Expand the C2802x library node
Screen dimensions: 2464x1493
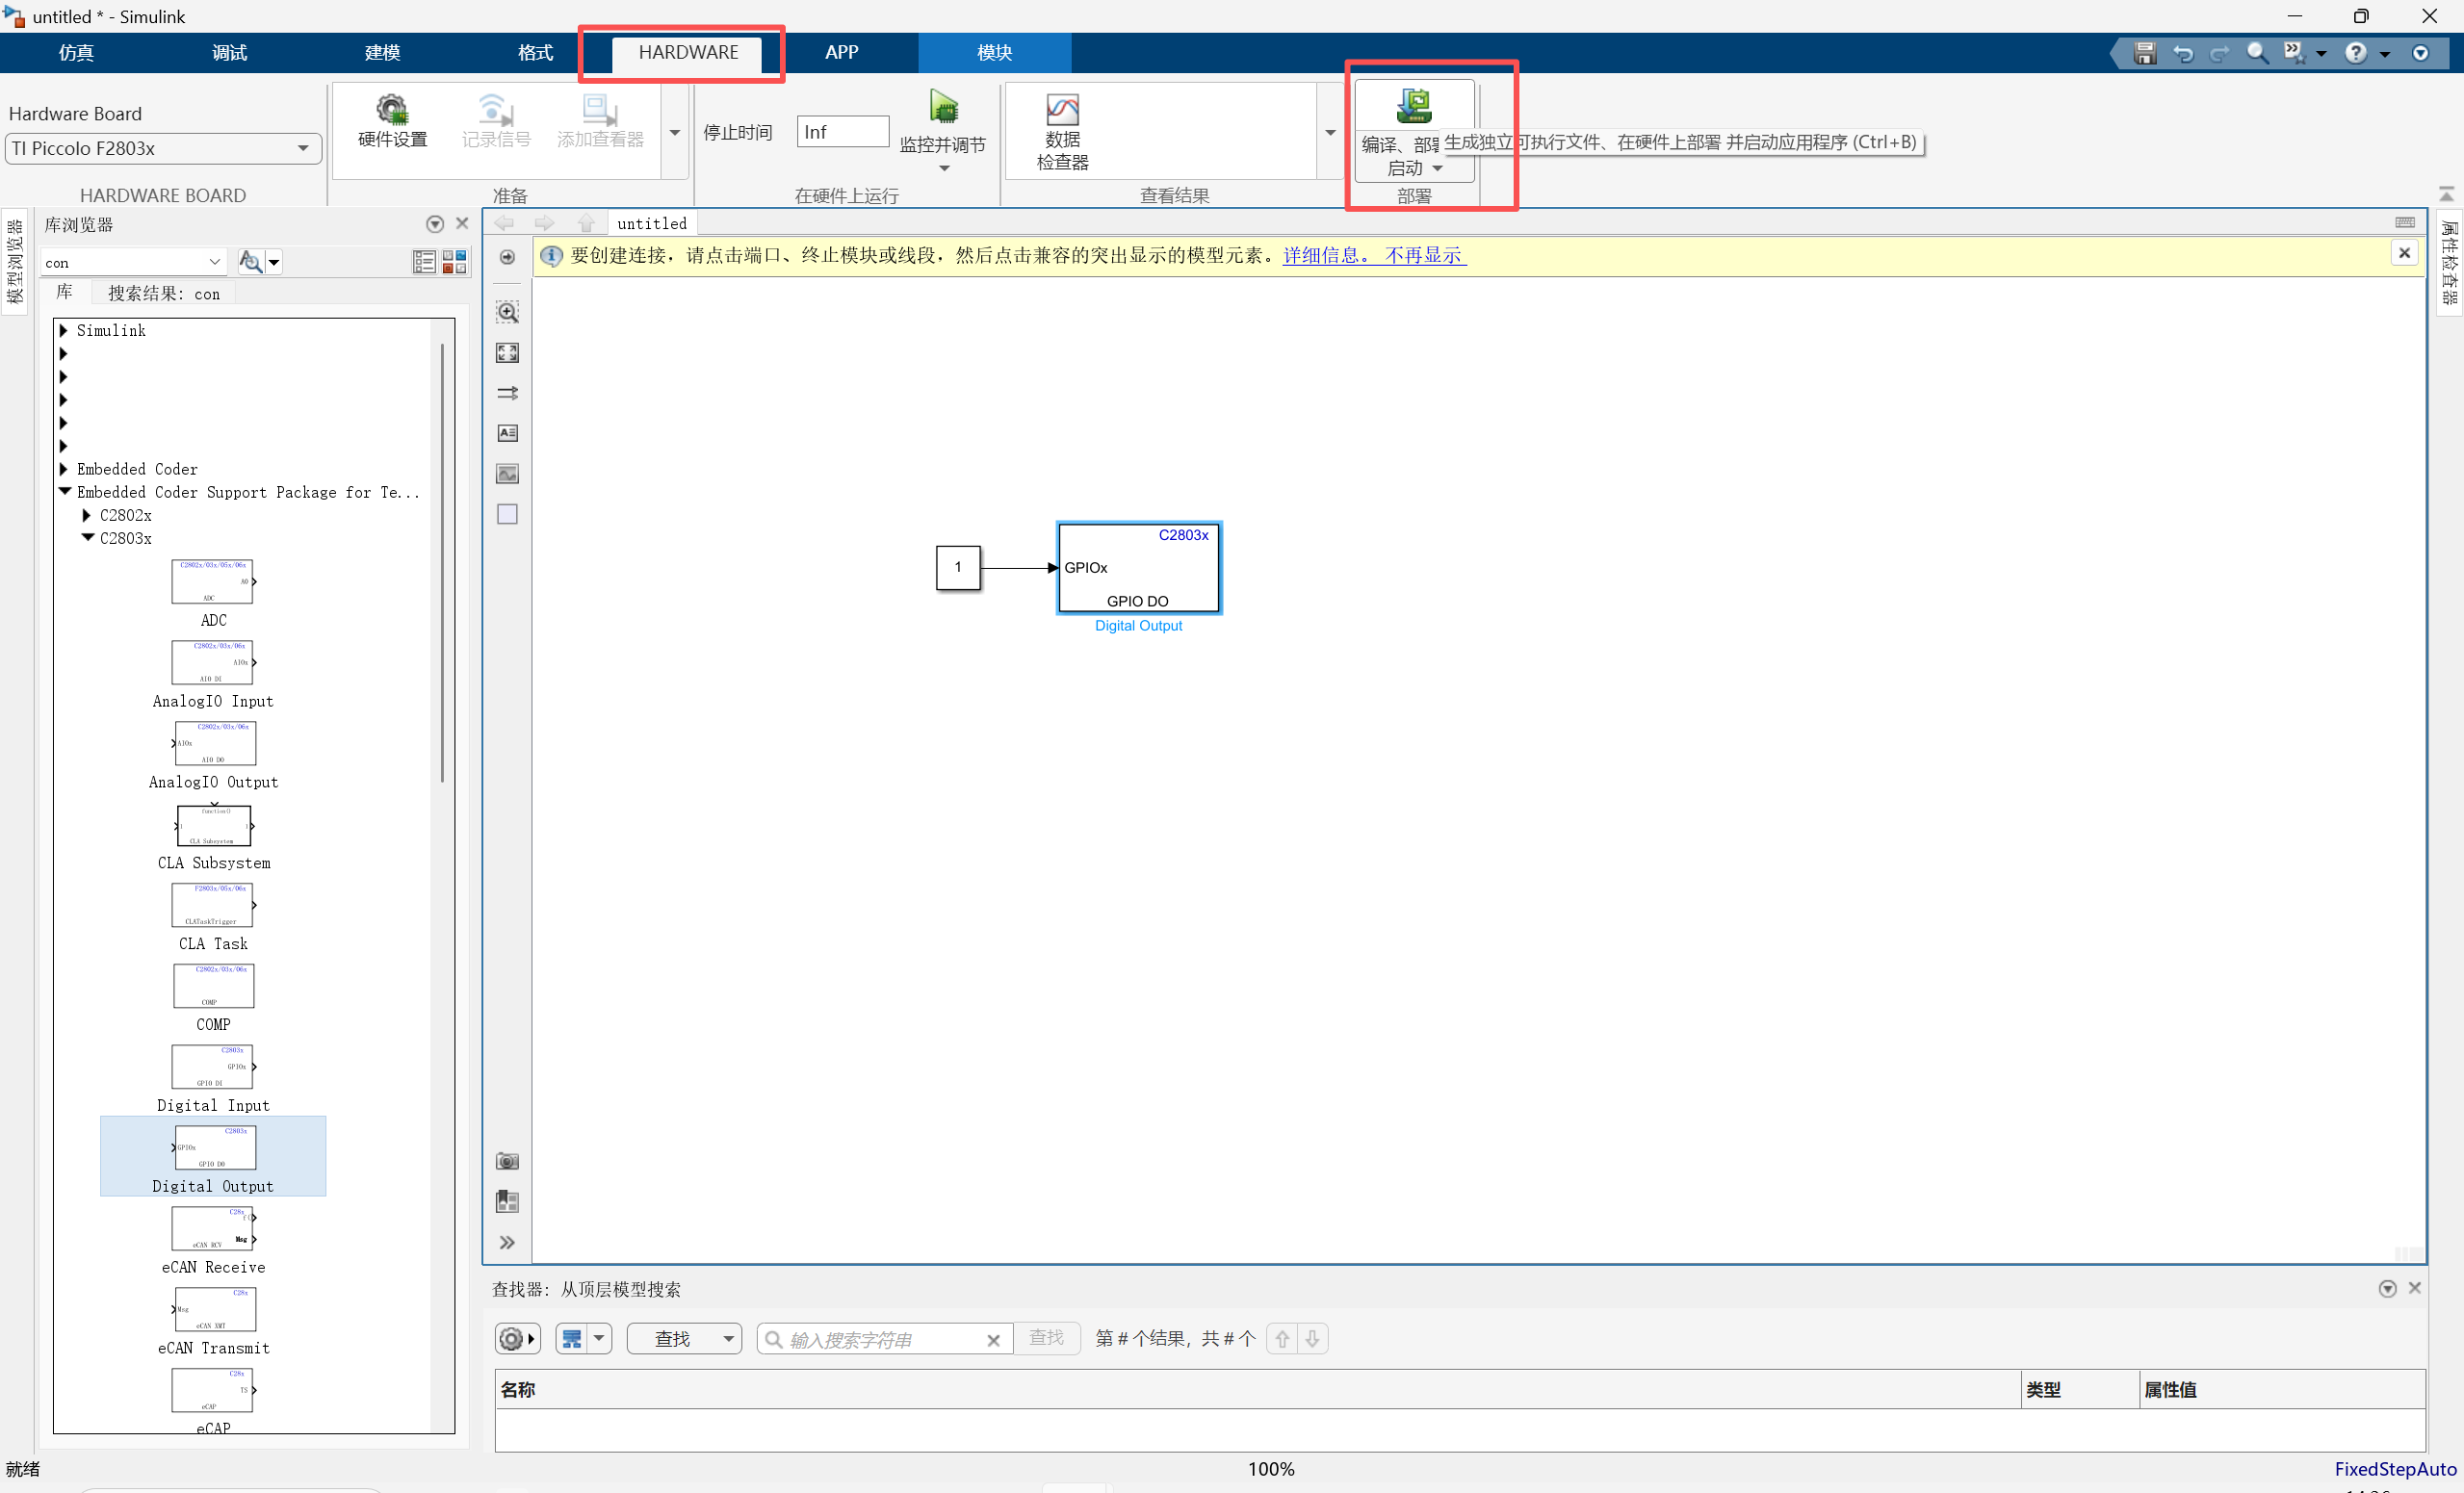(87, 515)
